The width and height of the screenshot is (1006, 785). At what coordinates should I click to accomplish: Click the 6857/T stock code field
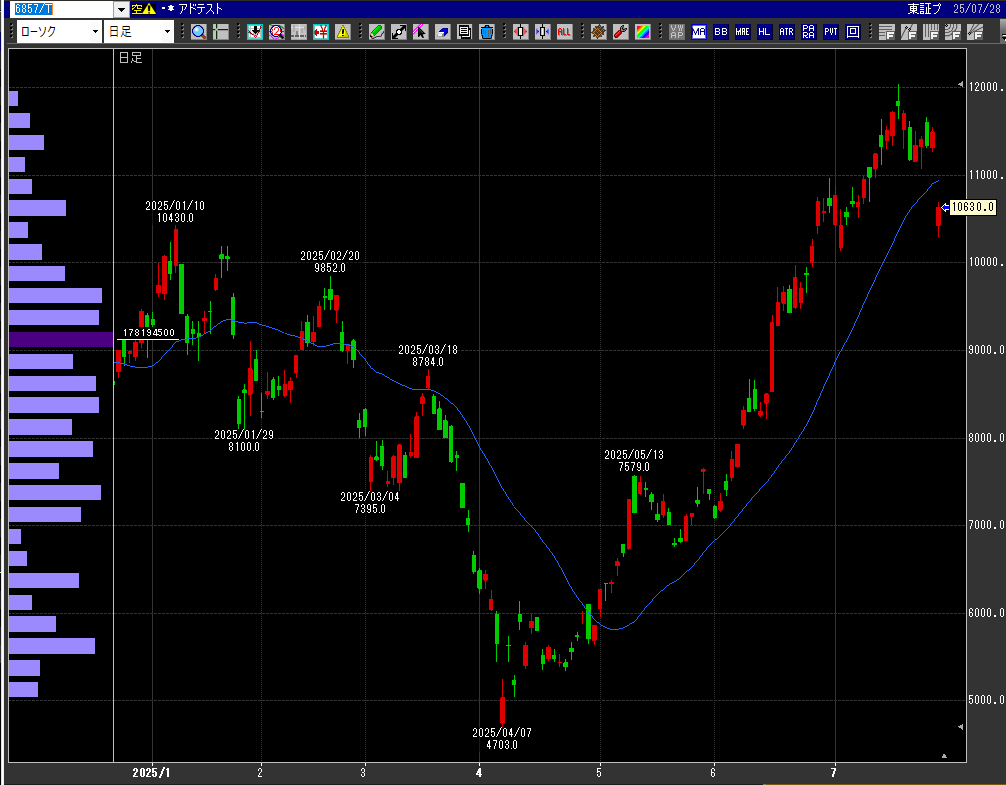tap(64, 9)
